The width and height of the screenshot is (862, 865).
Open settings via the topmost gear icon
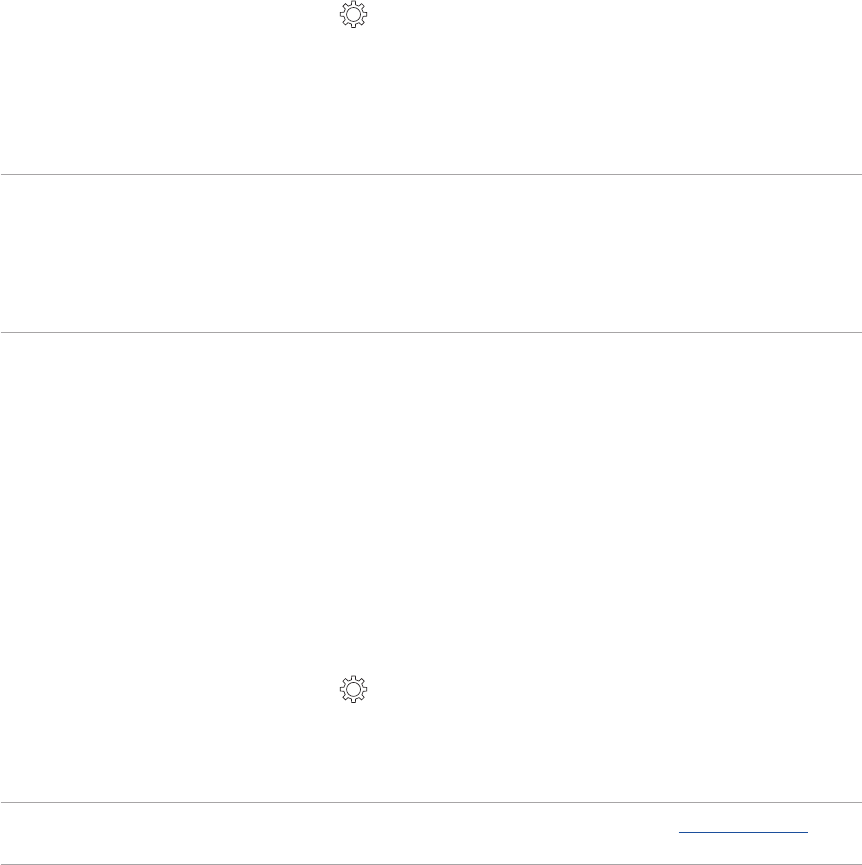354,14
